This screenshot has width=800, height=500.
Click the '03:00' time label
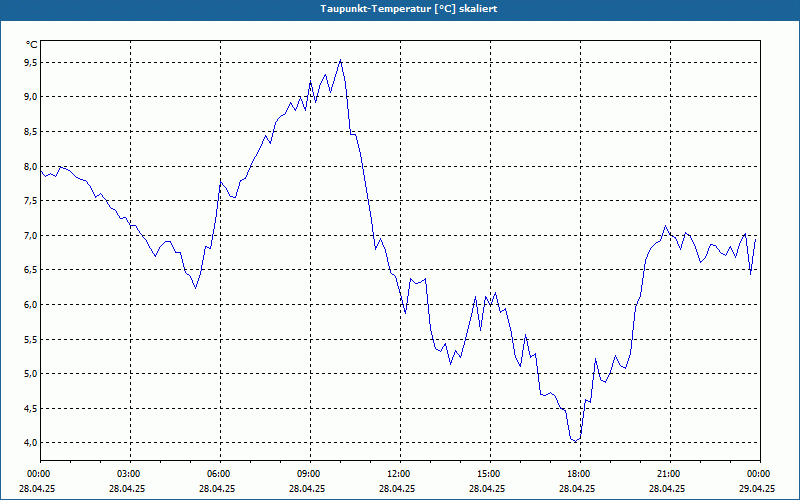point(131,474)
